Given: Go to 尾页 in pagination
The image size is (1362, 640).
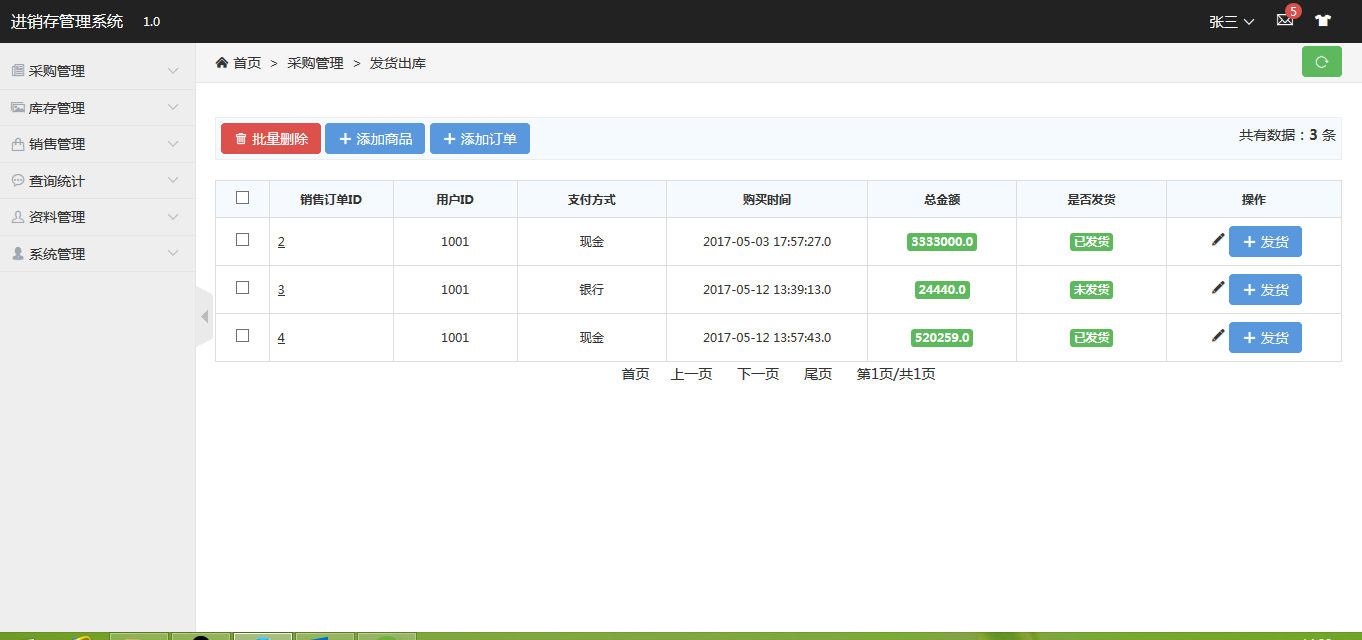Looking at the screenshot, I should click(818, 374).
